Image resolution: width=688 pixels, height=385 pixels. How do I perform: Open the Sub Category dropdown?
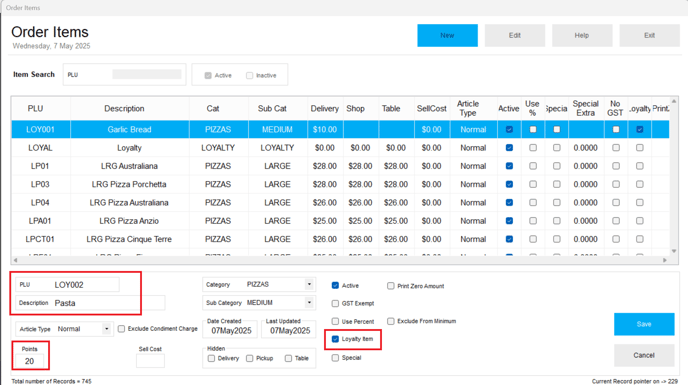click(x=309, y=302)
